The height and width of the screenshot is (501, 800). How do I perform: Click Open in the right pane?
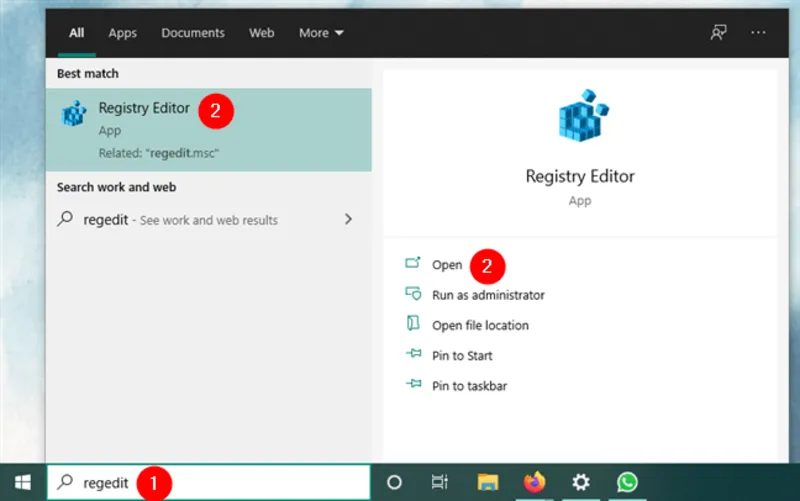447,265
